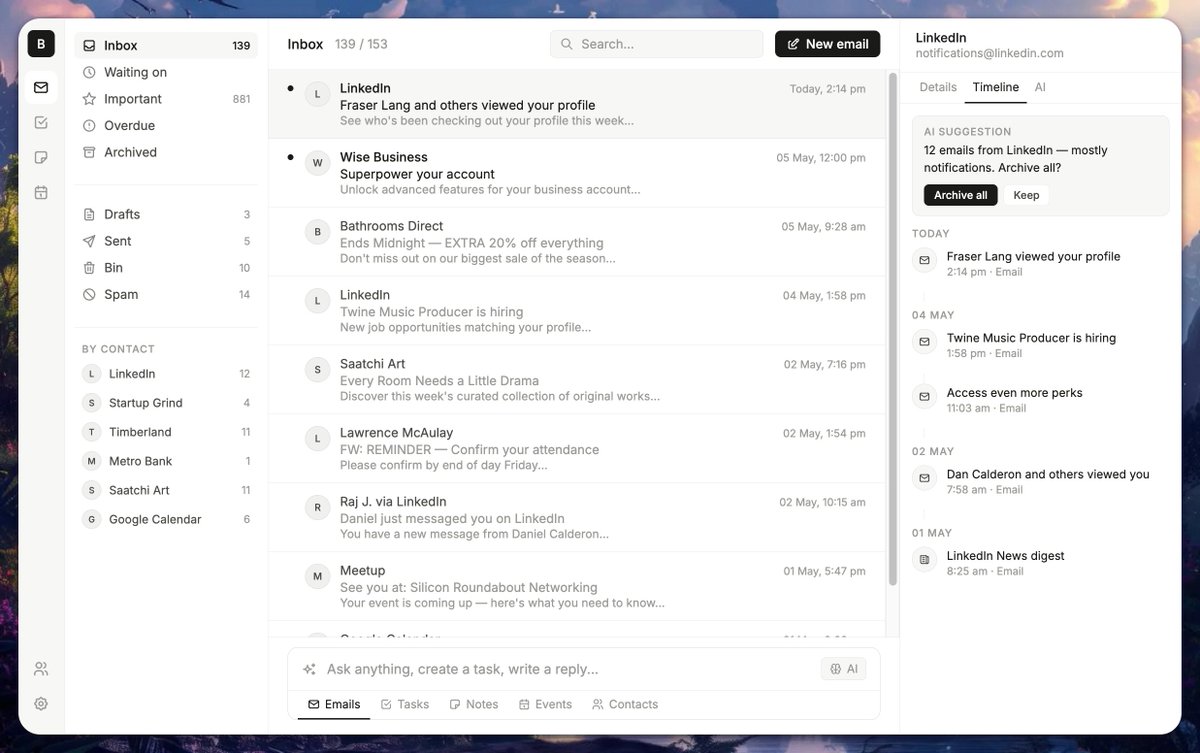Filter by LinkedIn contact in sidebar

coord(166,374)
